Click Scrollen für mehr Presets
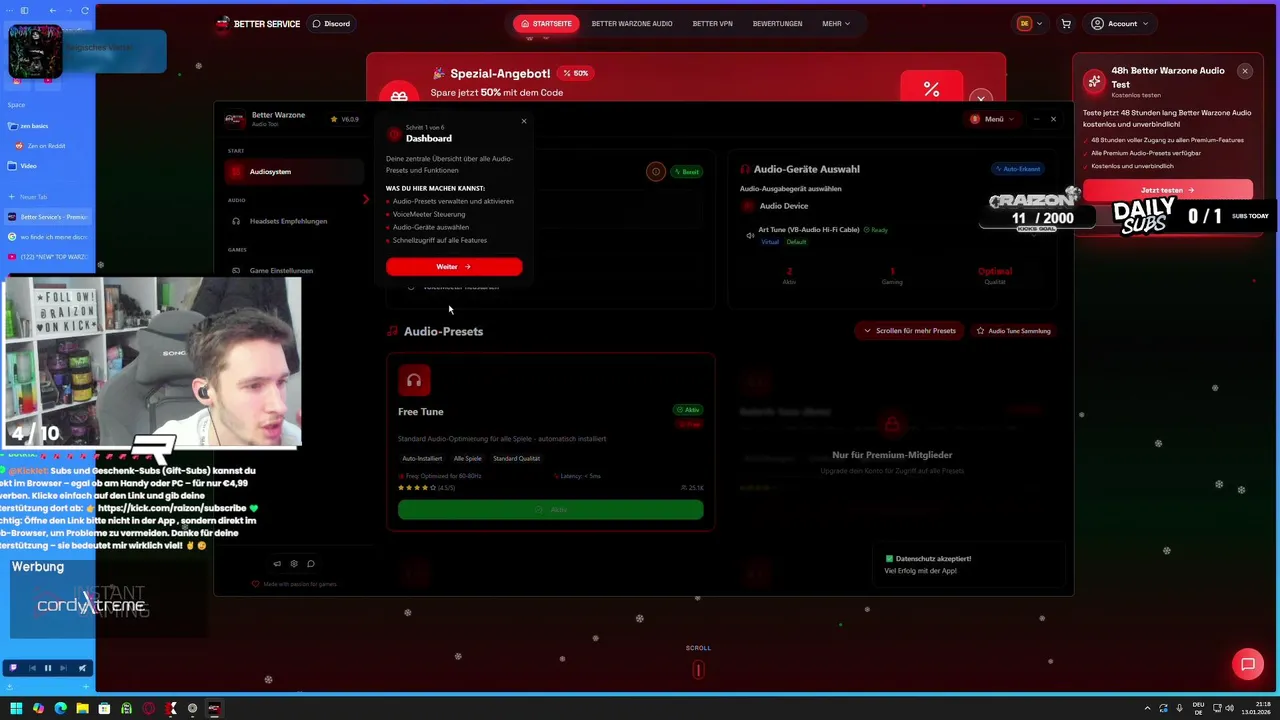Image resolution: width=1280 pixels, height=720 pixels. click(910, 331)
